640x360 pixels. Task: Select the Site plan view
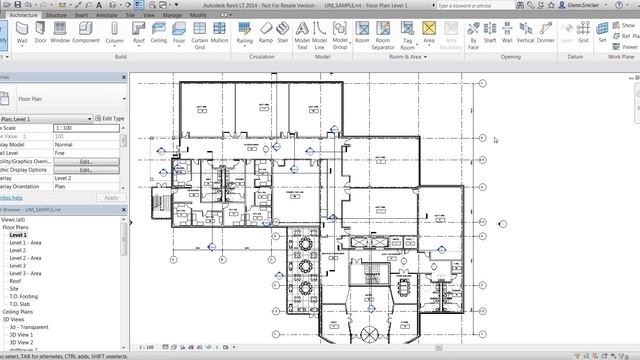[x=14, y=289]
